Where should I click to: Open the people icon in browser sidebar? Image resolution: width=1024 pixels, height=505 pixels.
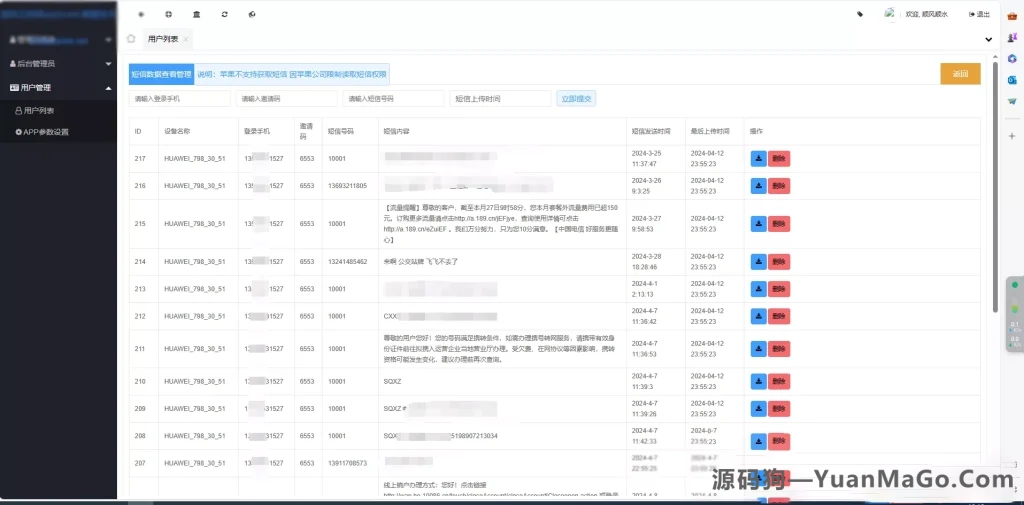point(1012,38)
